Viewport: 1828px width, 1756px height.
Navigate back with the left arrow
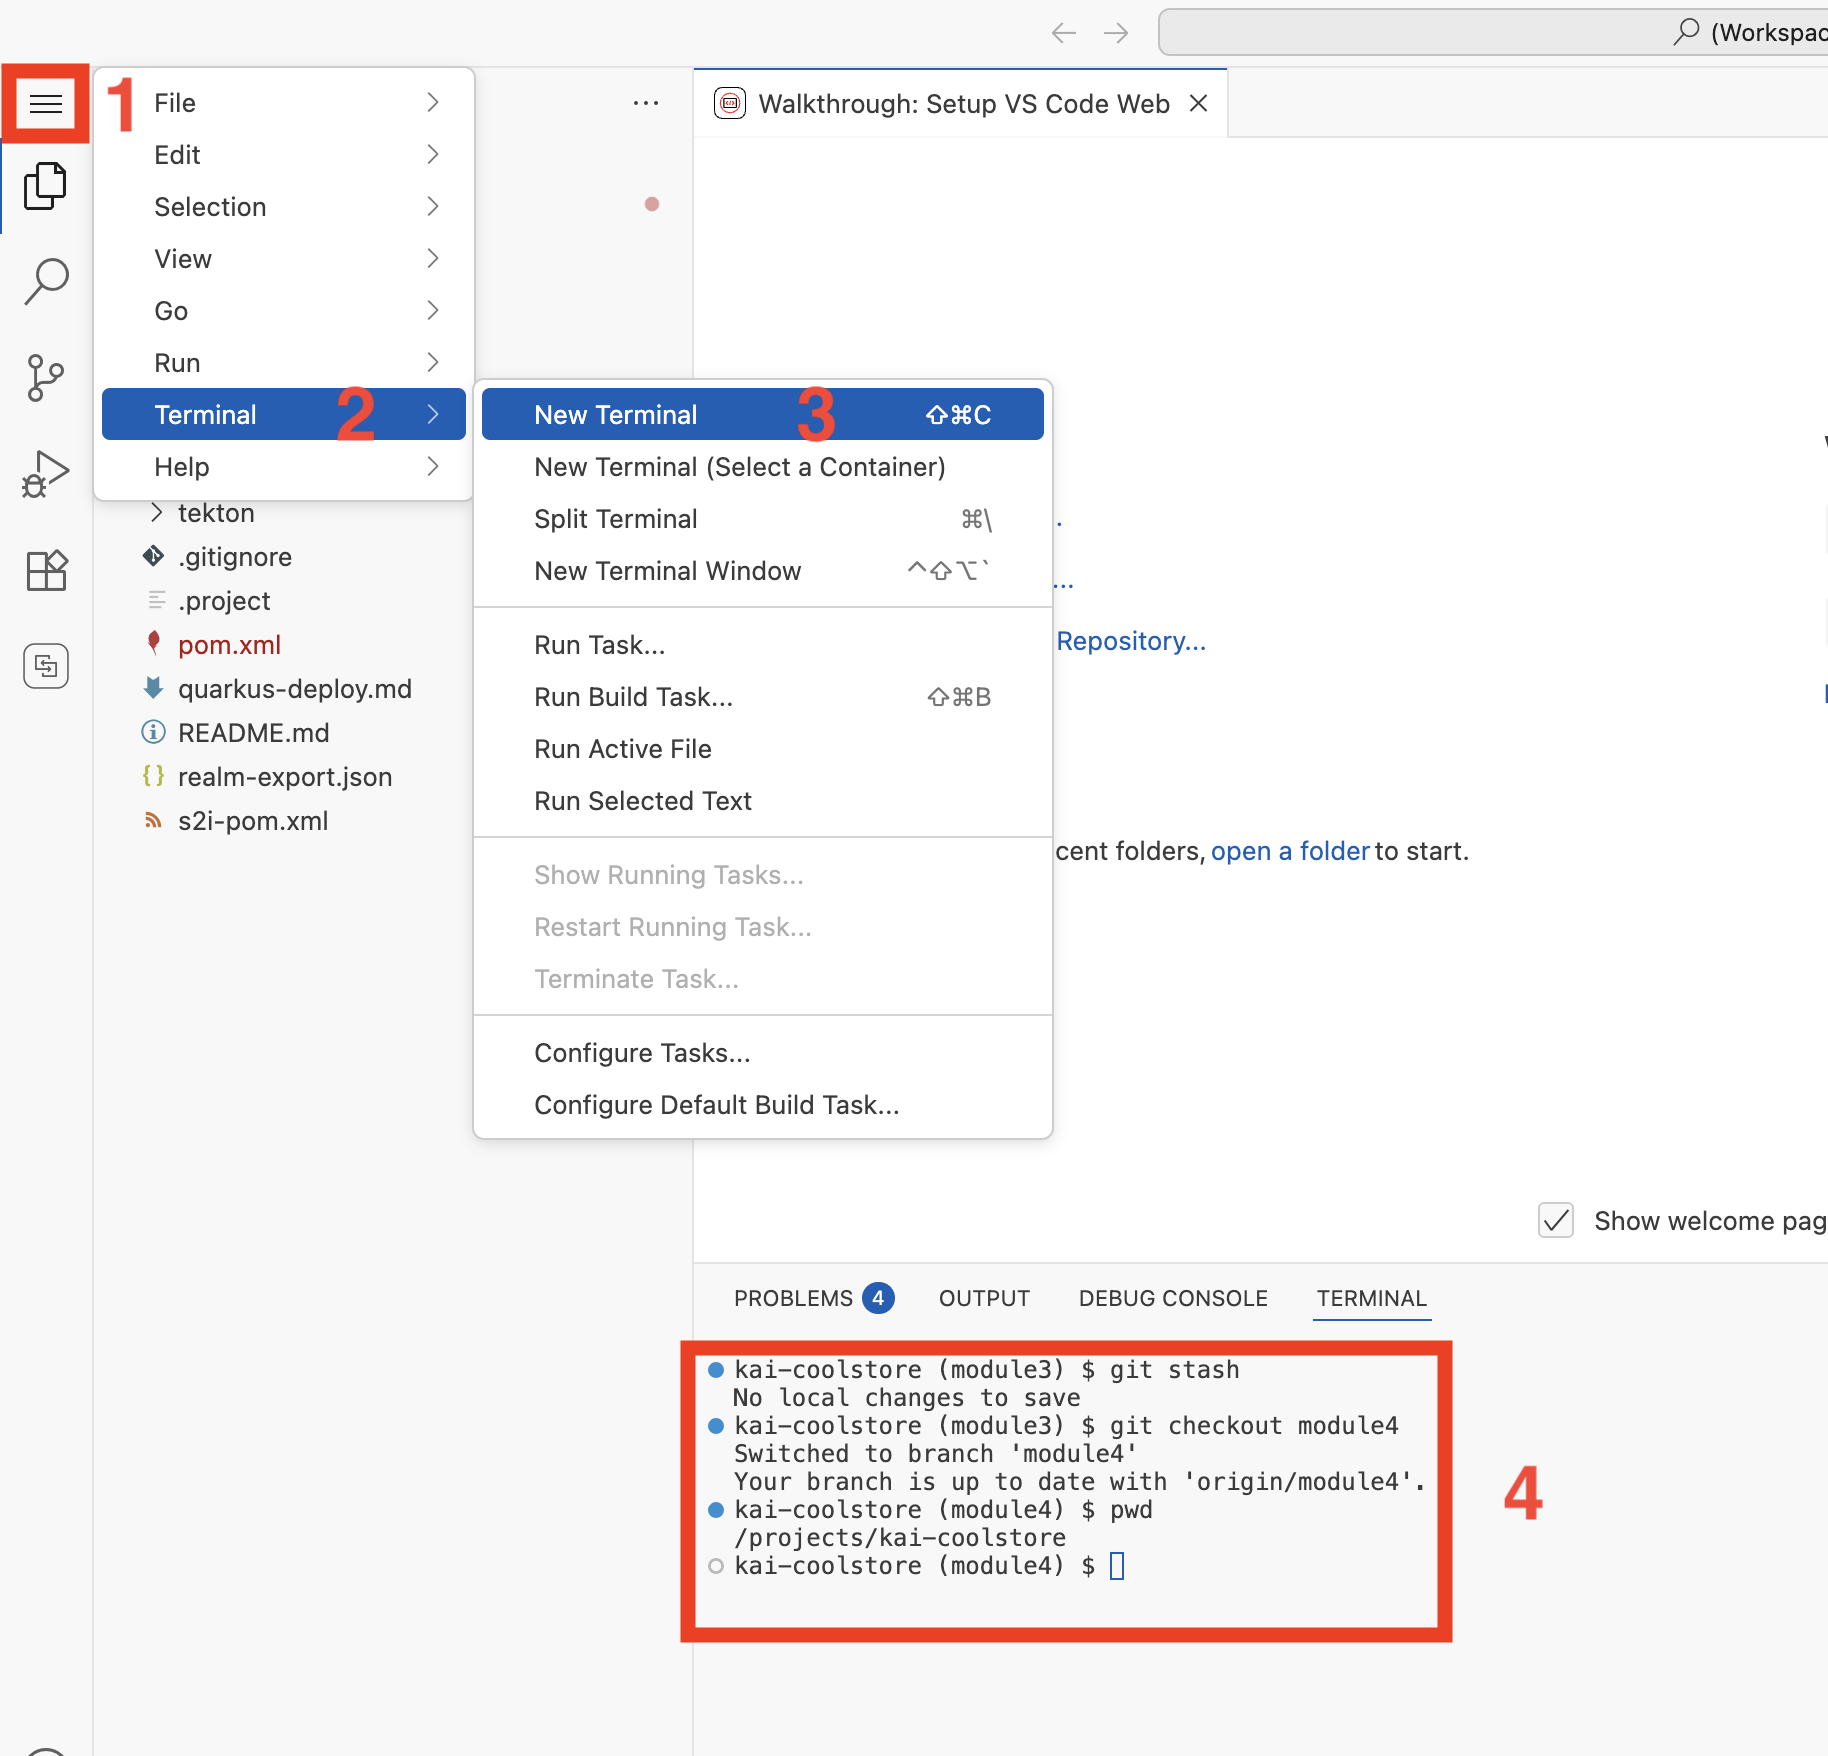pos(1064,33)
